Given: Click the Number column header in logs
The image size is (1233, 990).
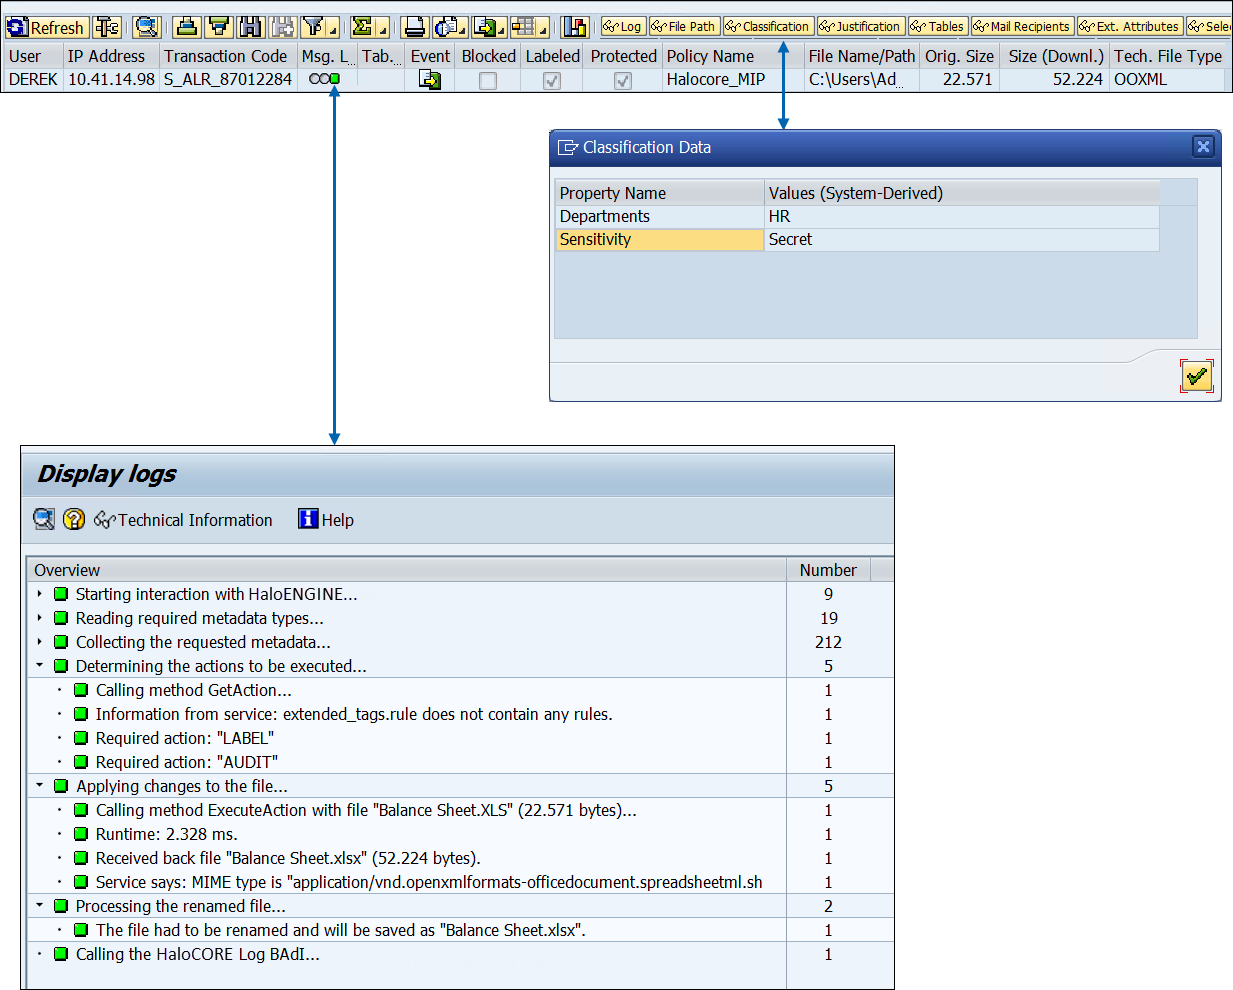Looking at the screenshot, I should click(828, 570).
